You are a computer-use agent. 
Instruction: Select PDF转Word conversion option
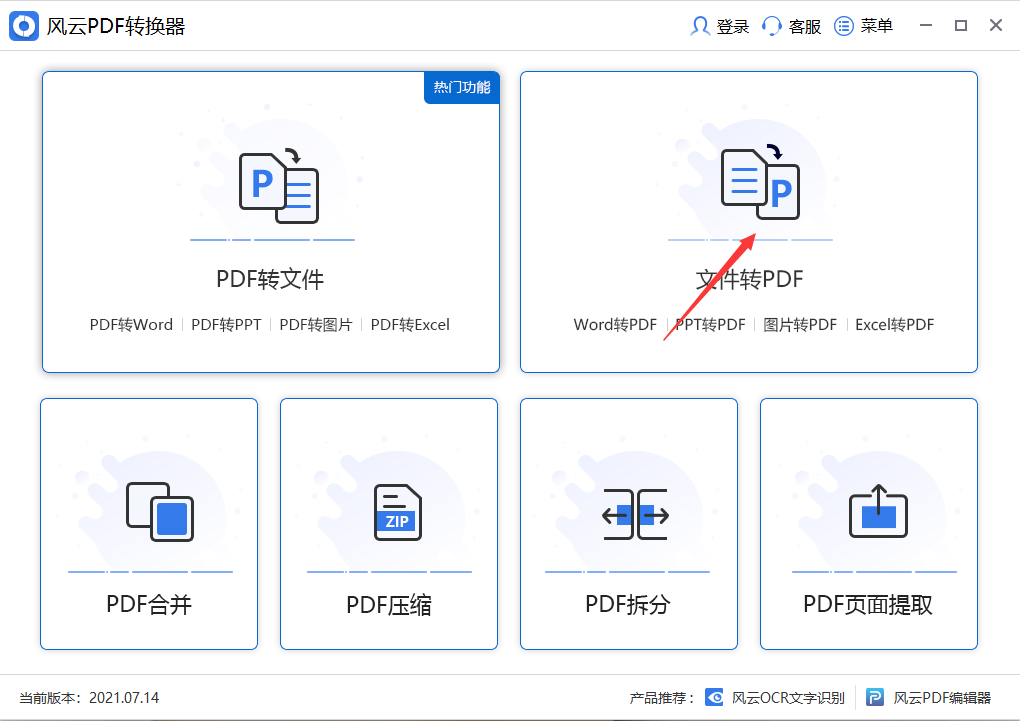pos(130,324)
